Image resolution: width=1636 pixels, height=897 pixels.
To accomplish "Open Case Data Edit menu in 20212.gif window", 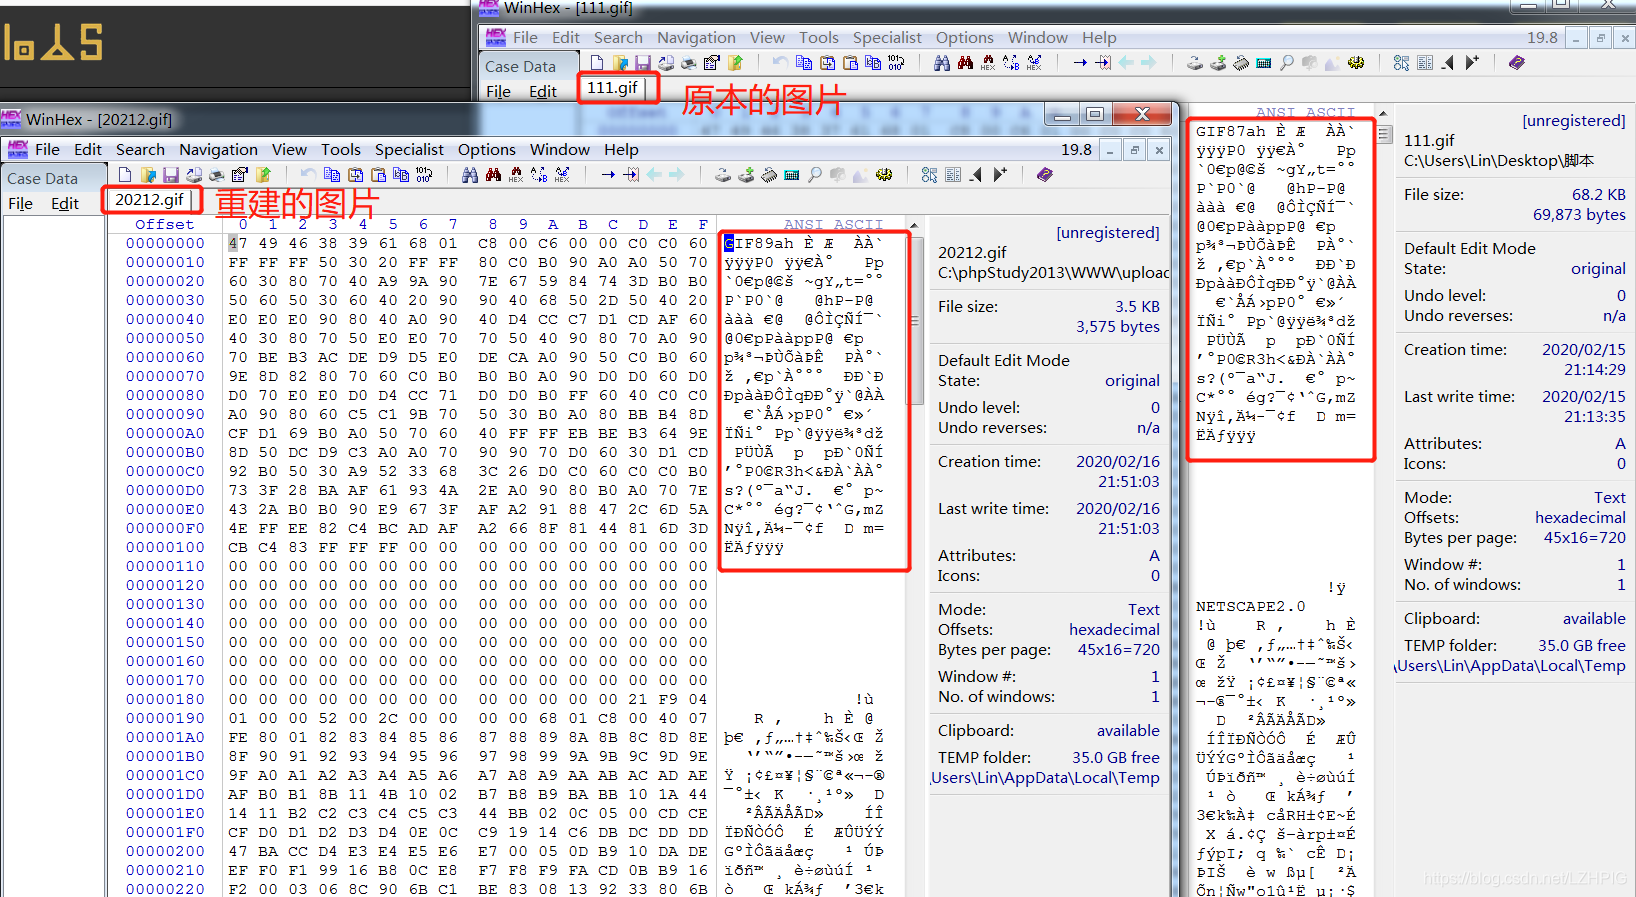I will (65, 204).
